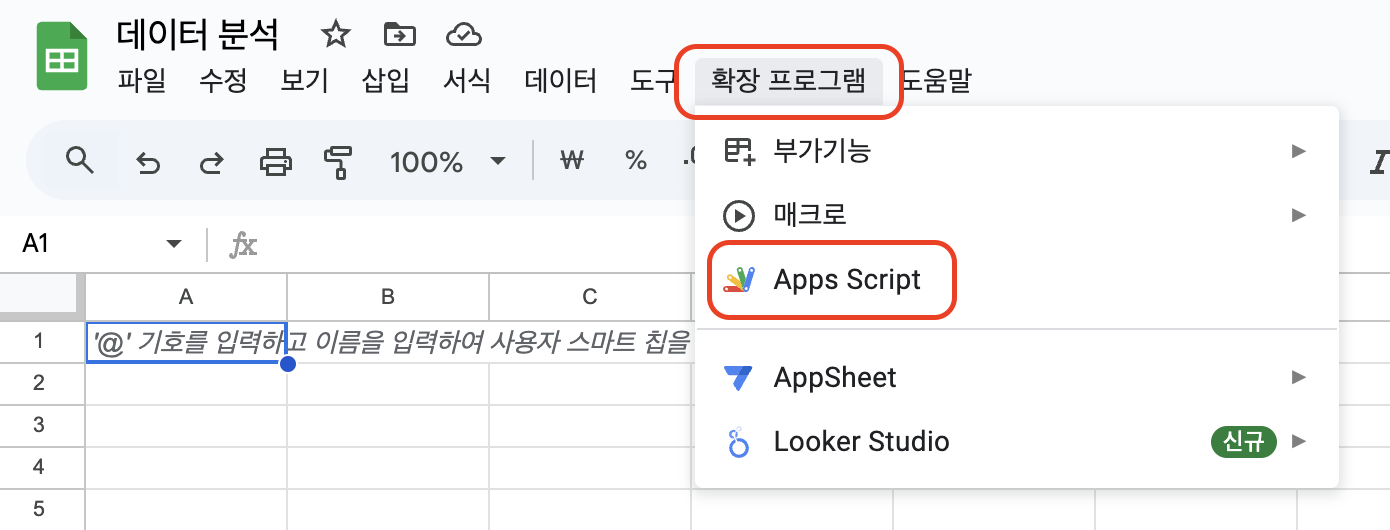Click the move to folder icon
The image size is (1390, 530).
(400, 36)
